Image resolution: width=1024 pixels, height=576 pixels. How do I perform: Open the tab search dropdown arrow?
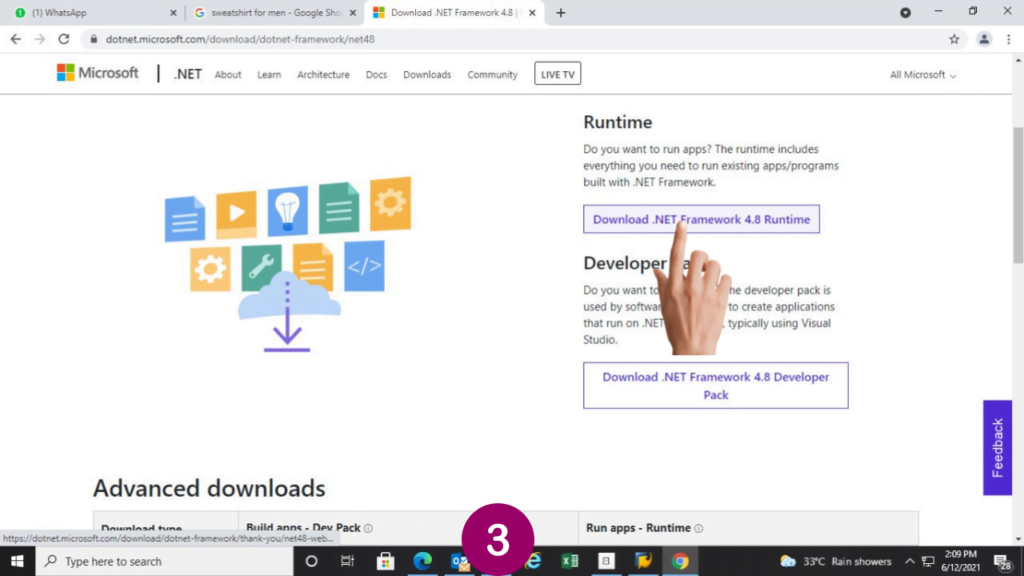coord(905,12)
